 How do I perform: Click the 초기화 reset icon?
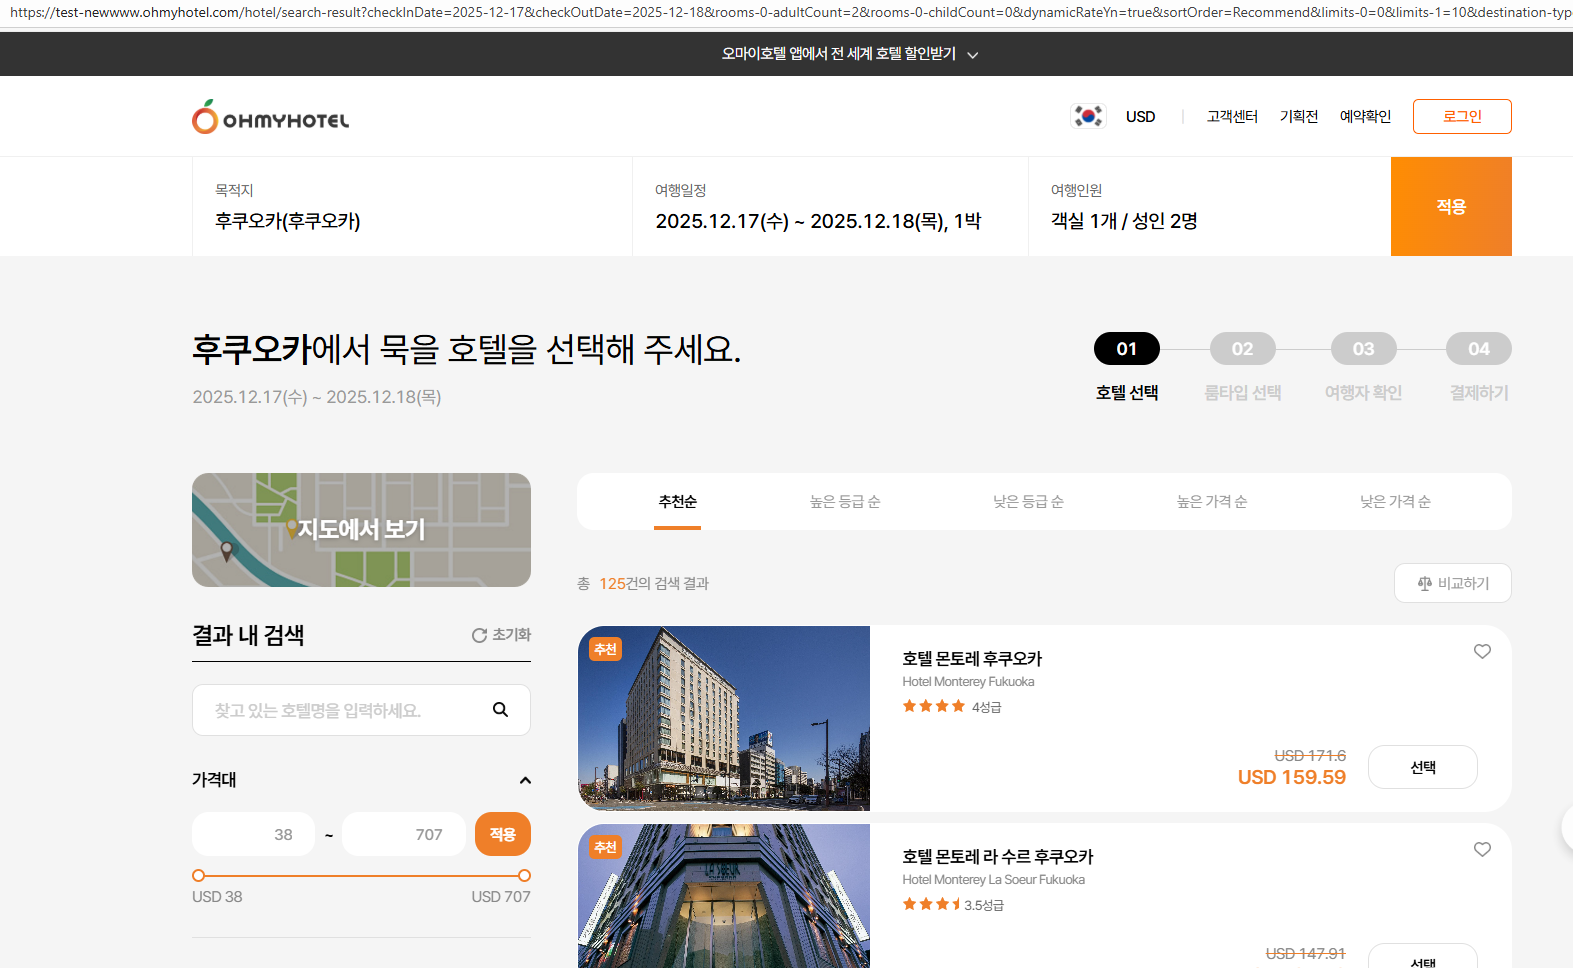coord(480,635)
